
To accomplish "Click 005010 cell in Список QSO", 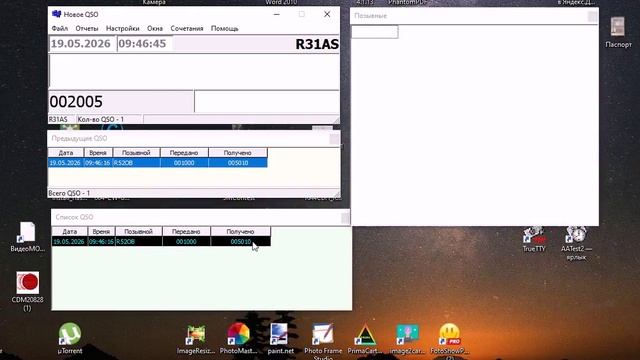I will tap(240, 242).
